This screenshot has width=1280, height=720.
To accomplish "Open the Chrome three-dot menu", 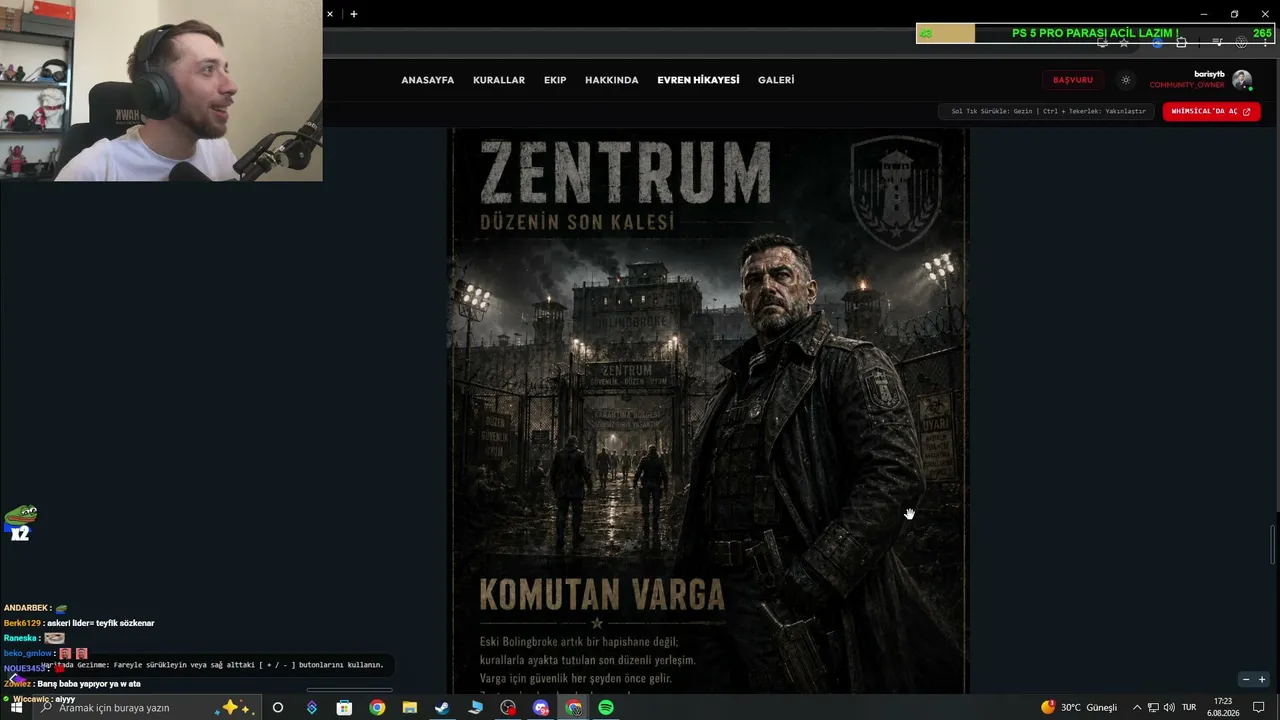I will click(1265, 42).
